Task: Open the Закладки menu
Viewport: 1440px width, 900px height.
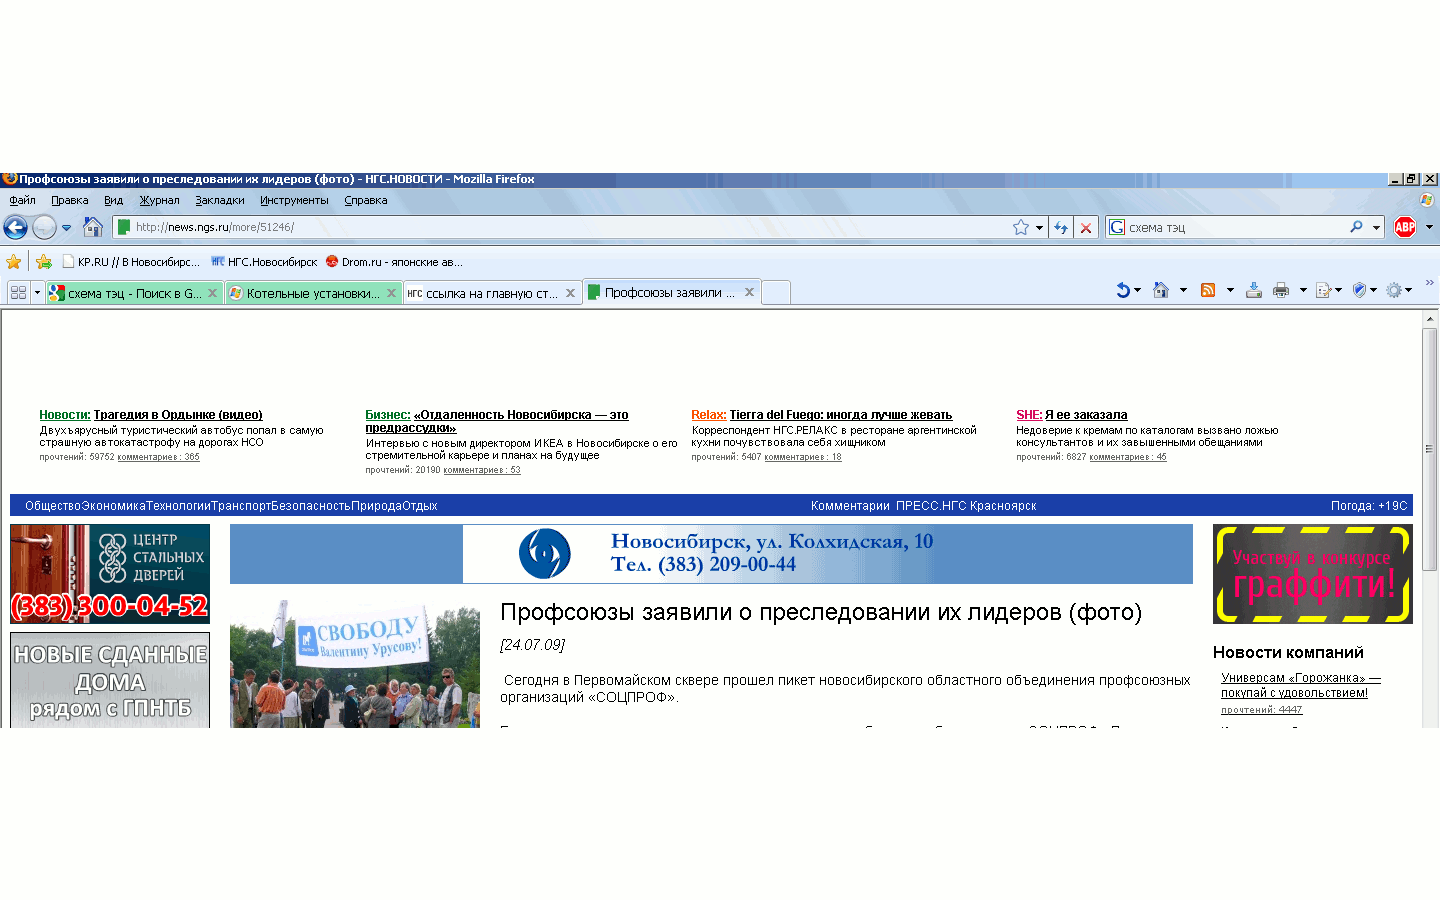Action: pyautogui.click(x=219, y=200)
